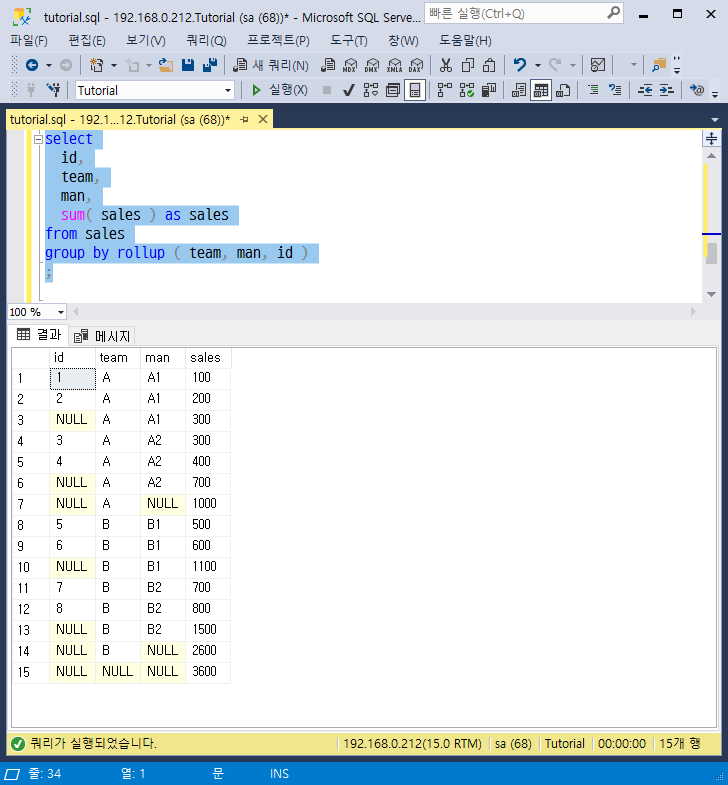The image size is (728, 785).
Task: Open the Activity Monitor icon
Action: click(x=598, y=65)
